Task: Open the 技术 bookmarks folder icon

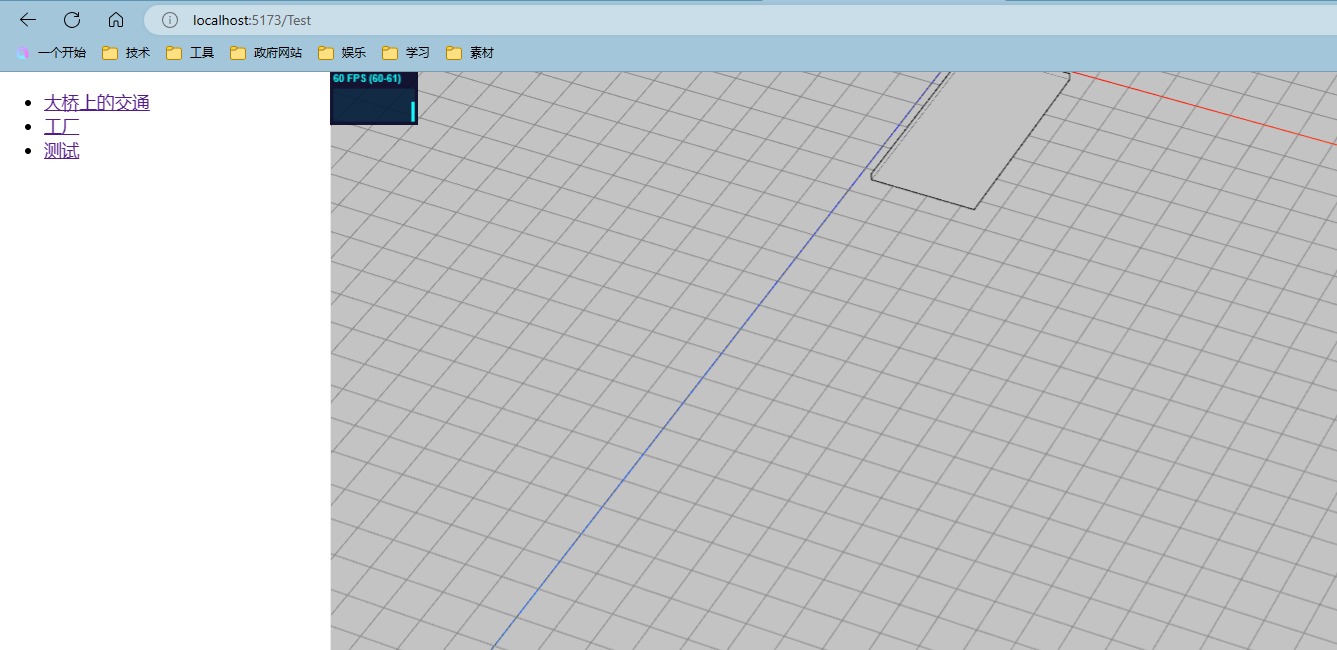Action: tap(110, 52)
